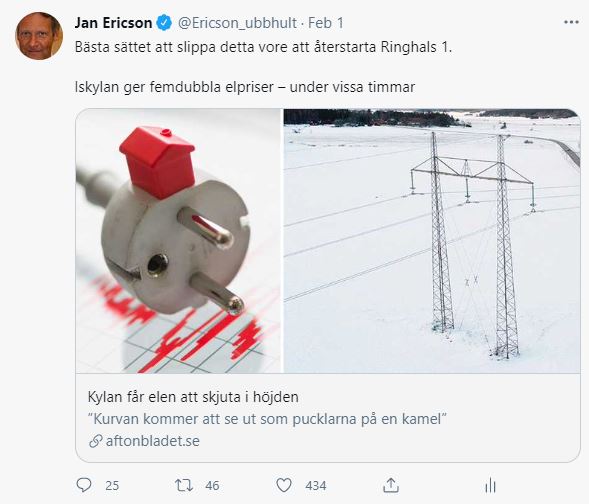Click the 25 replies count
This screenshot has height=504, width=589.
(x=112, y=486)
